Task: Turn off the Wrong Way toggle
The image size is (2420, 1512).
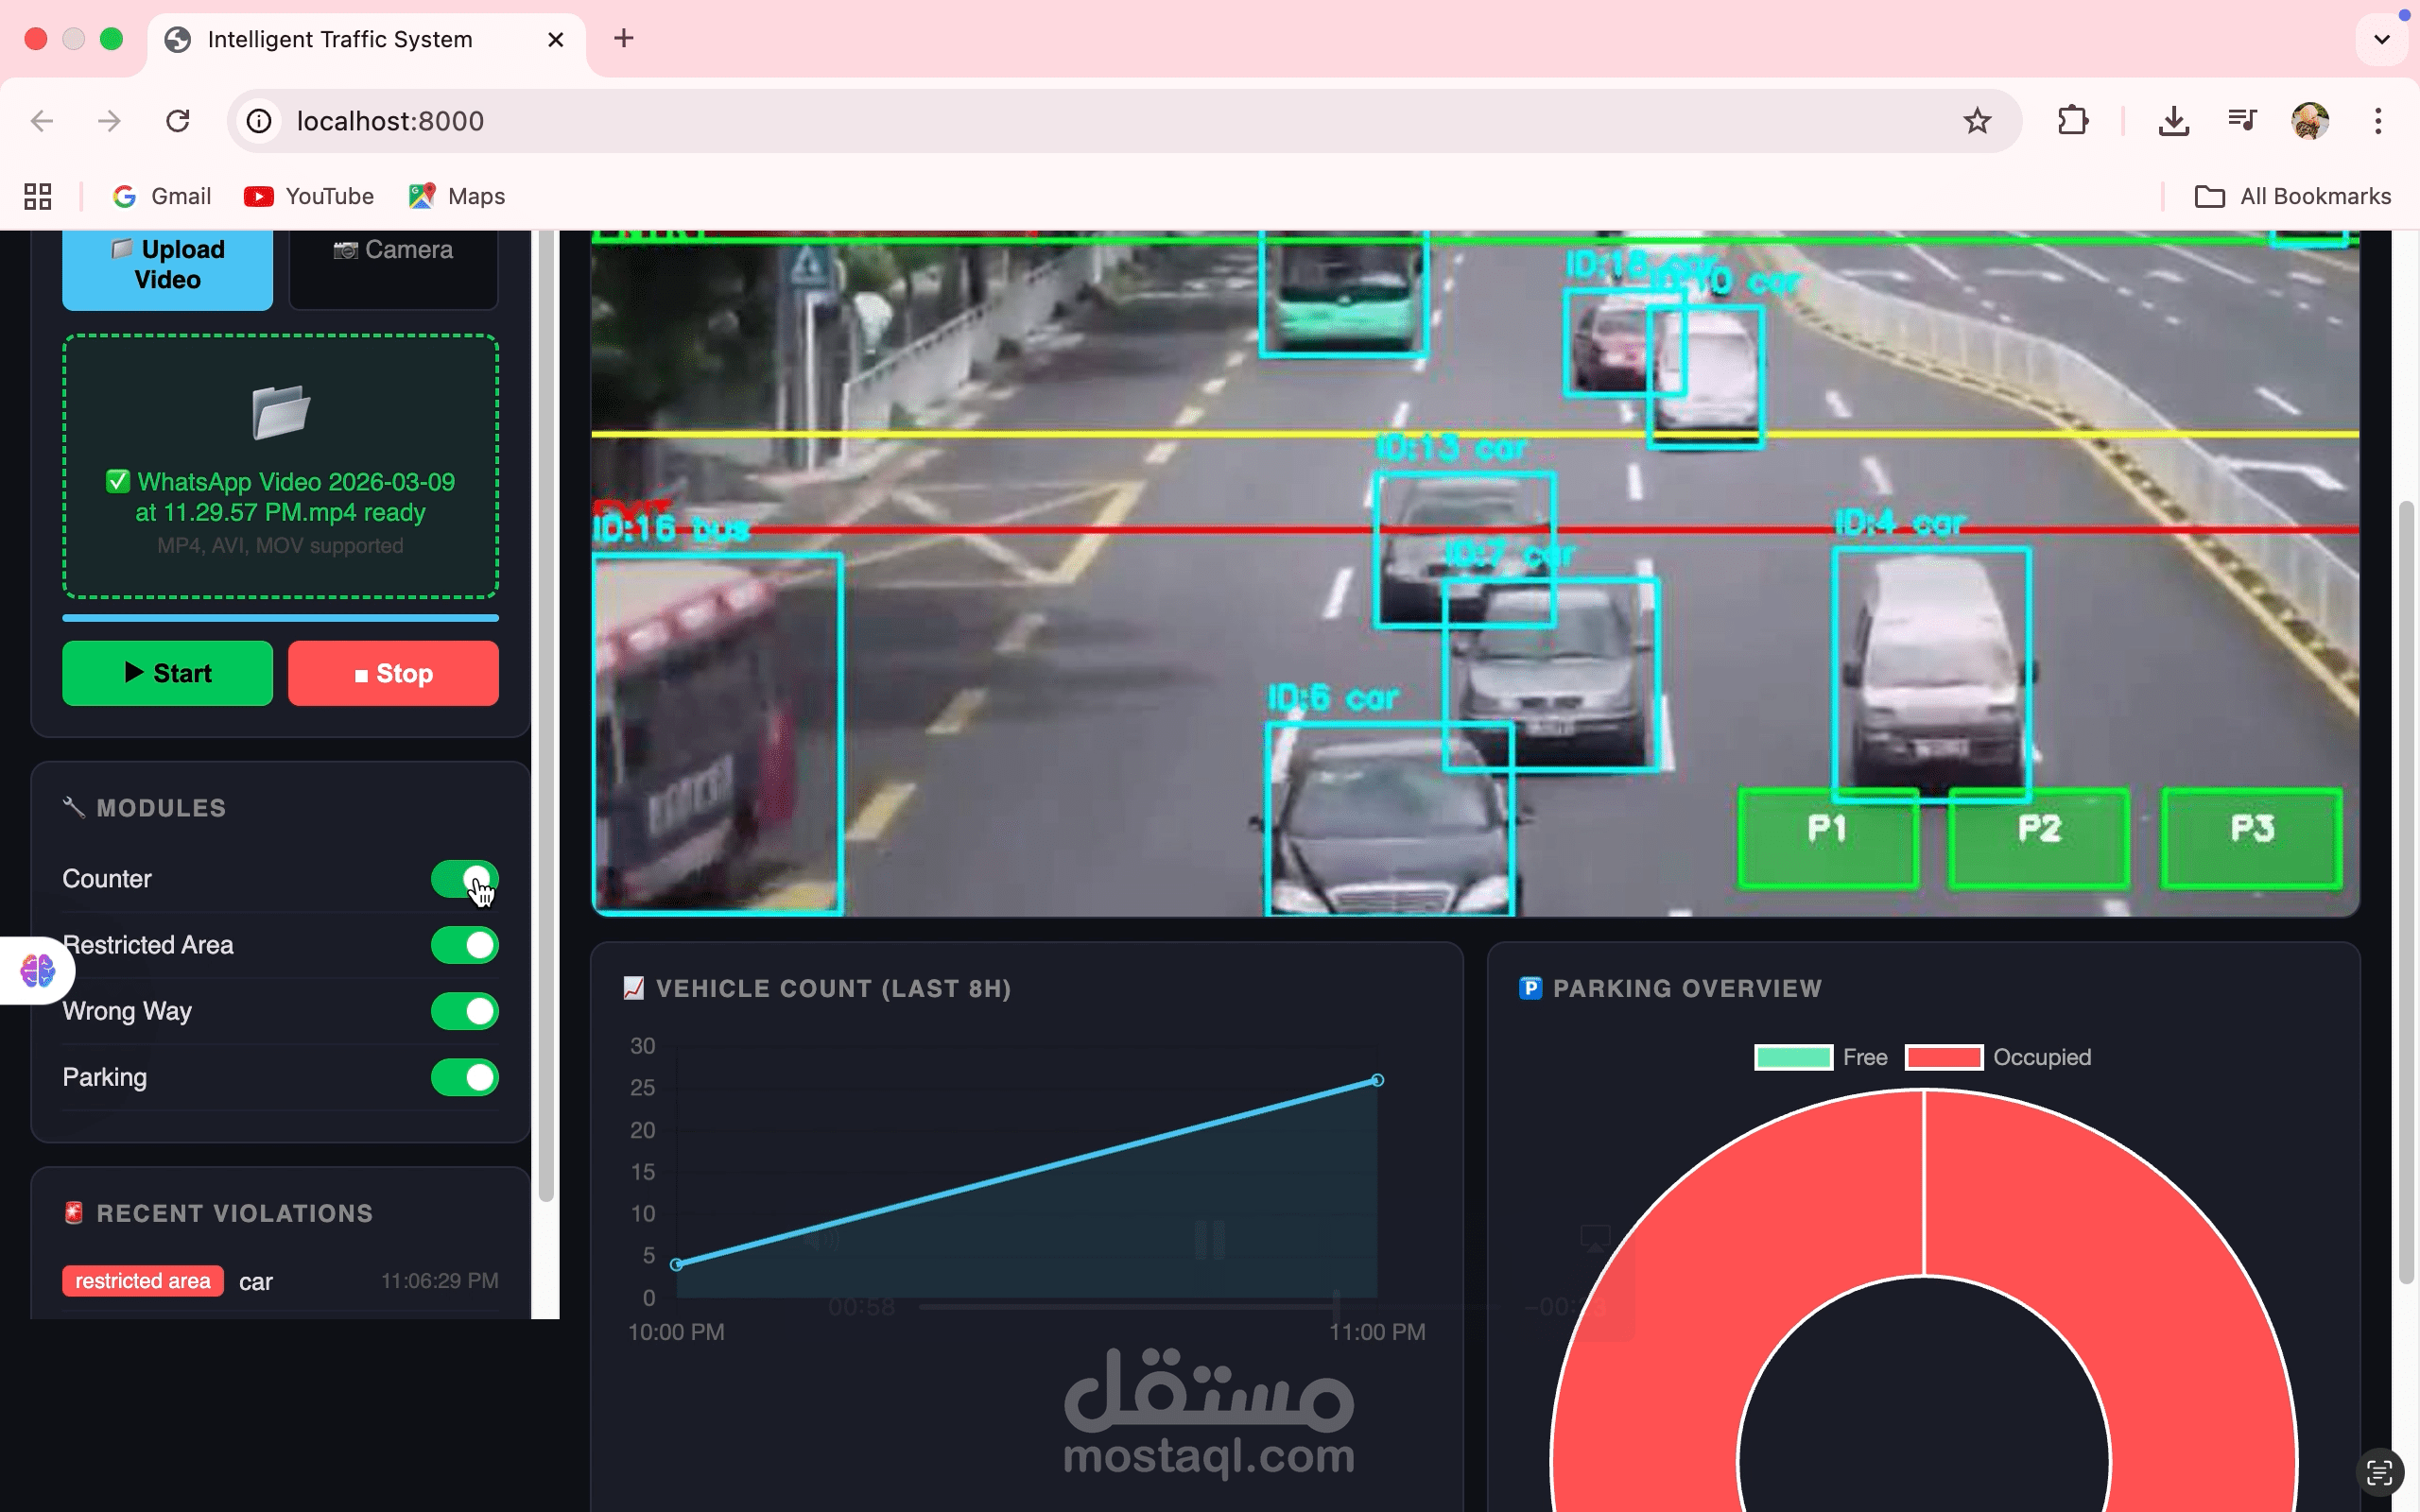Action: (x=464, y=1011)
